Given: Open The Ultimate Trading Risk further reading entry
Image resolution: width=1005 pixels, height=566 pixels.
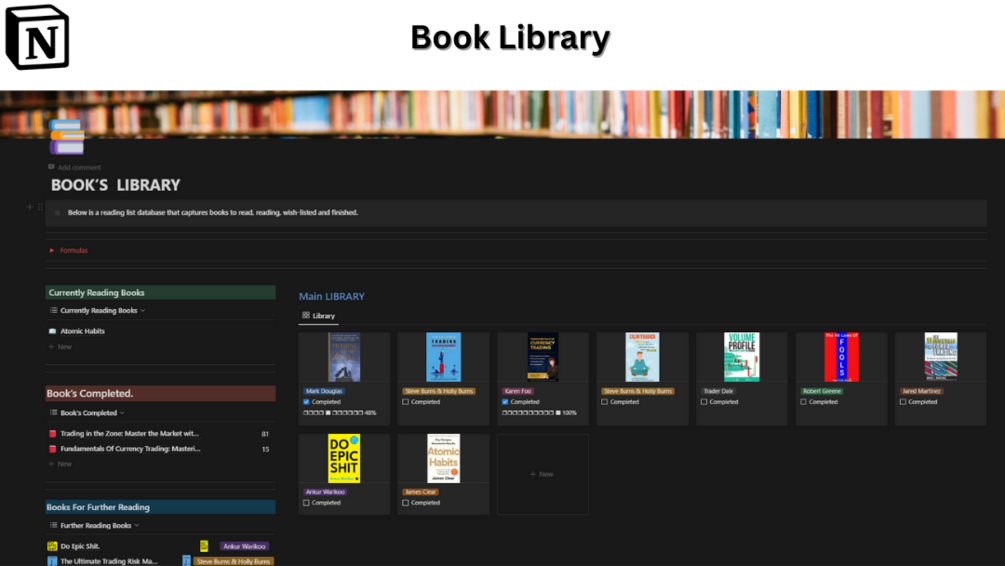Looking at the screenshot, I should pos(108,562).
